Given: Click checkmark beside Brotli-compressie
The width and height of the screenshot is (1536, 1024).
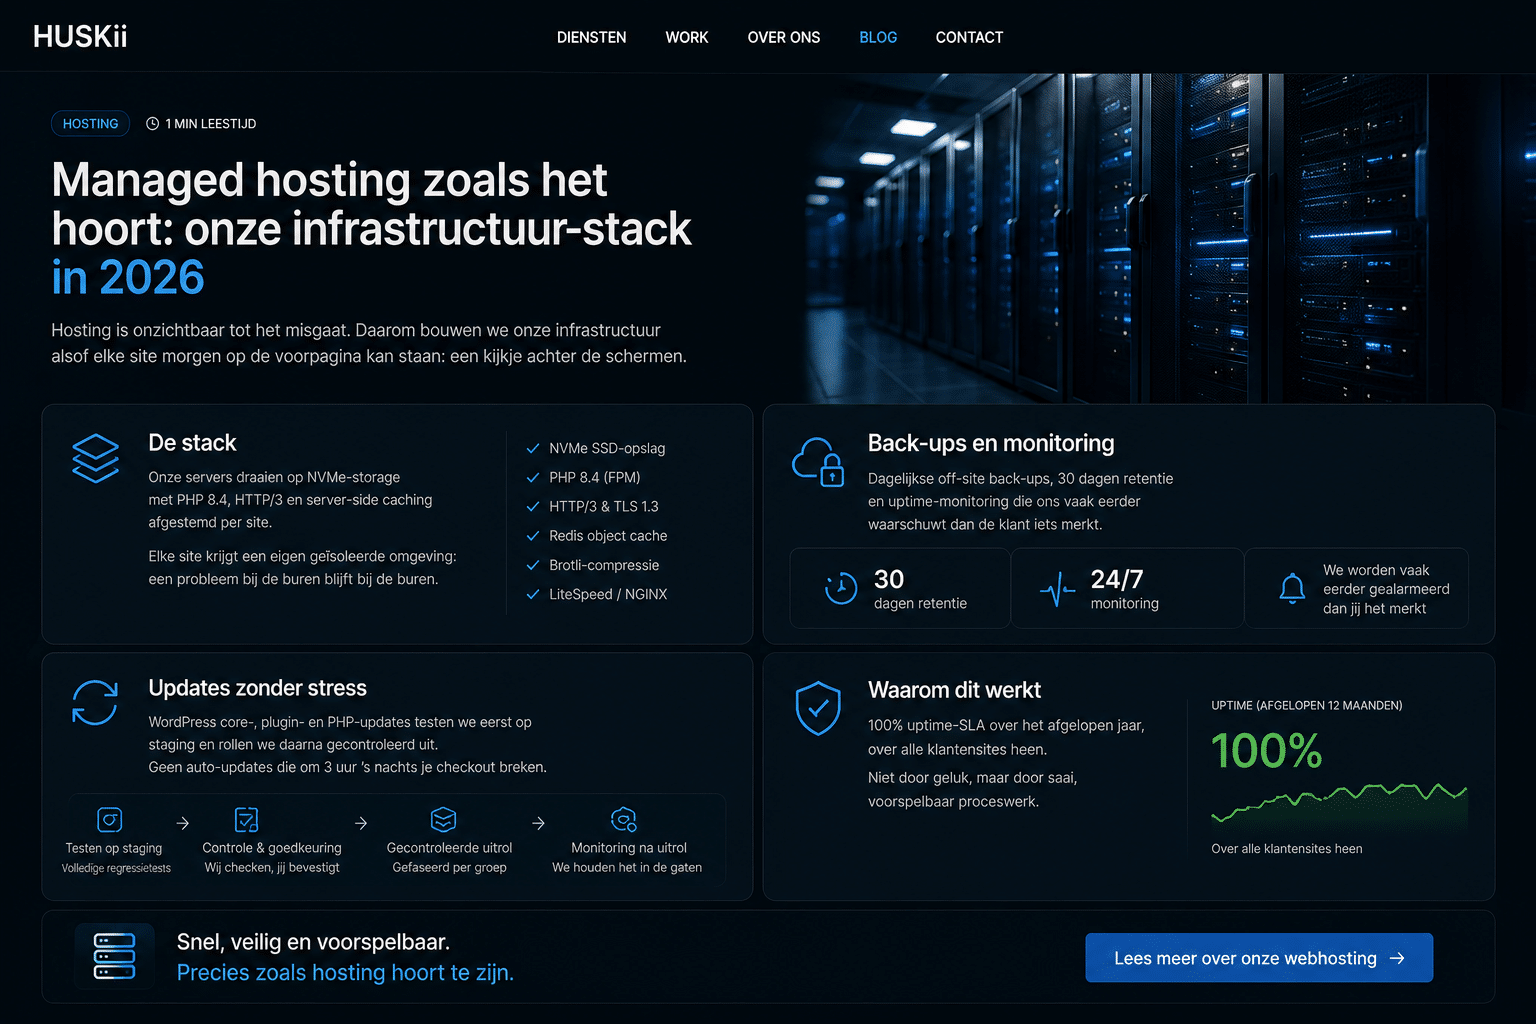Looking at the screenshot, I should tap(533, 565).
